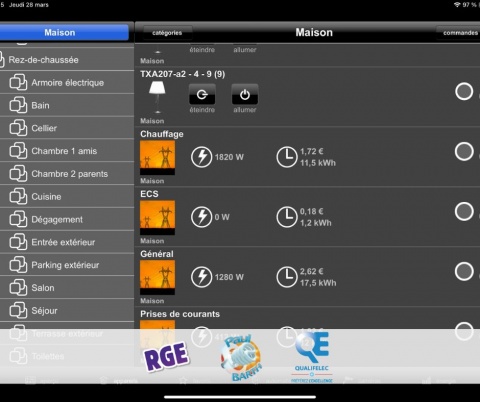Click the Chauffage lightning power icon

pos(201,157)
